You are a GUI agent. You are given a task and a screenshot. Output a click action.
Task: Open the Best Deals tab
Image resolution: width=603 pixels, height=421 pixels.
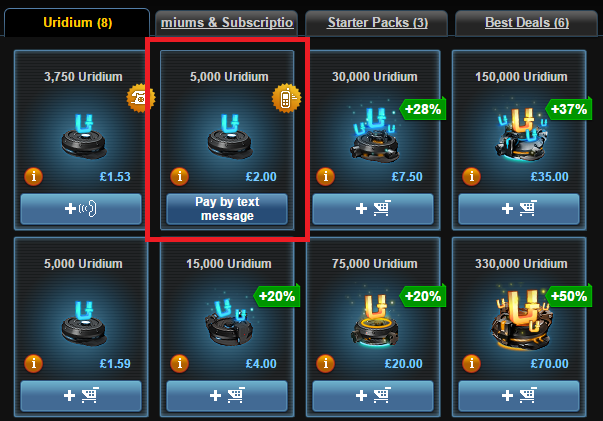click(x=526, y=23)
